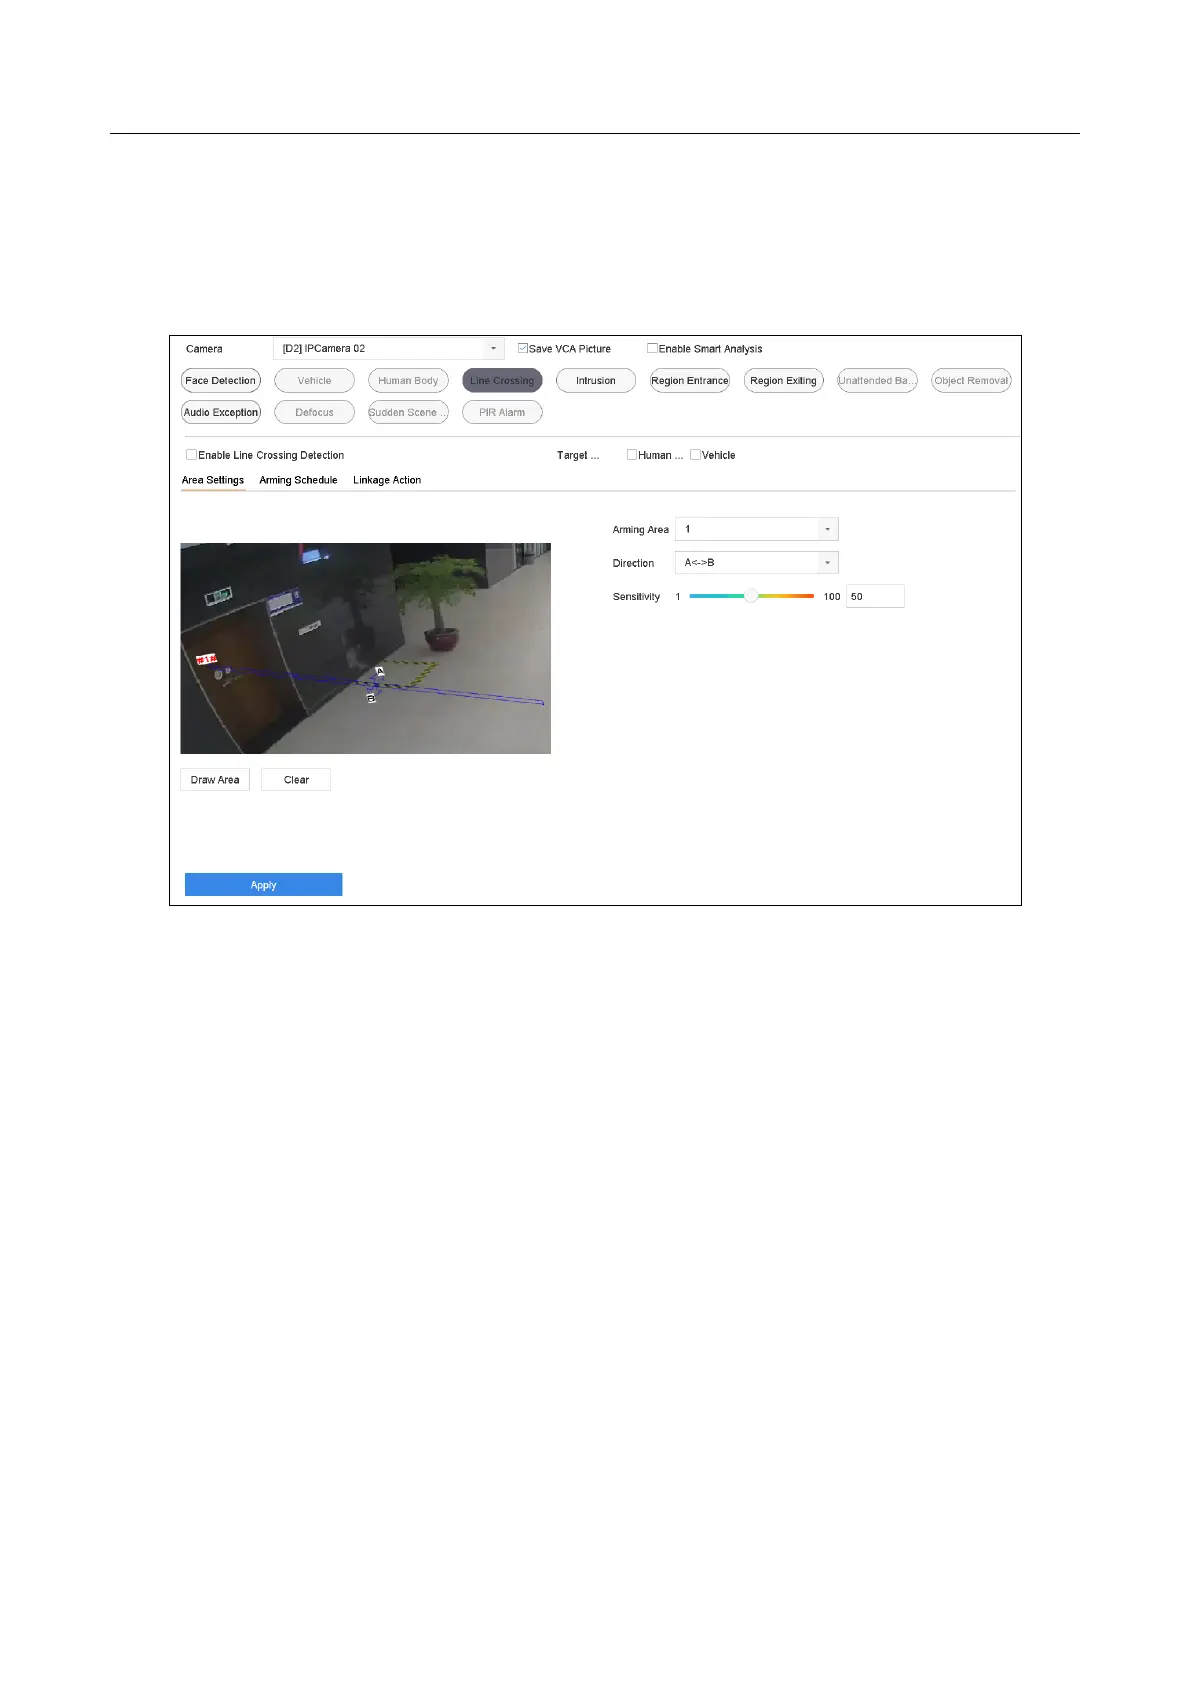The height and width of the screenshot is (1684, 1191).
Task: Select the Intrusion event type
Action: [x=596, y=381]
